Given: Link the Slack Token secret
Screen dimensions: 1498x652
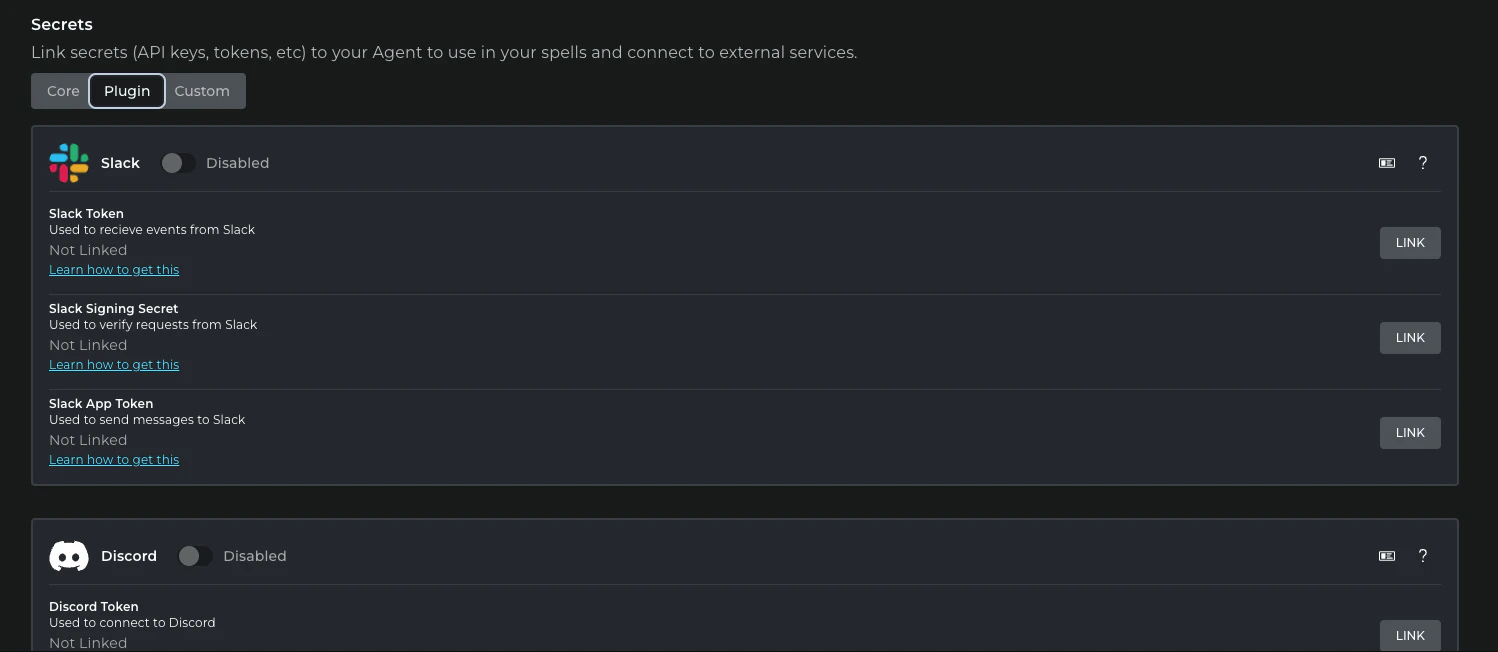Looking at the screenshot, I should pos(1410,242).
